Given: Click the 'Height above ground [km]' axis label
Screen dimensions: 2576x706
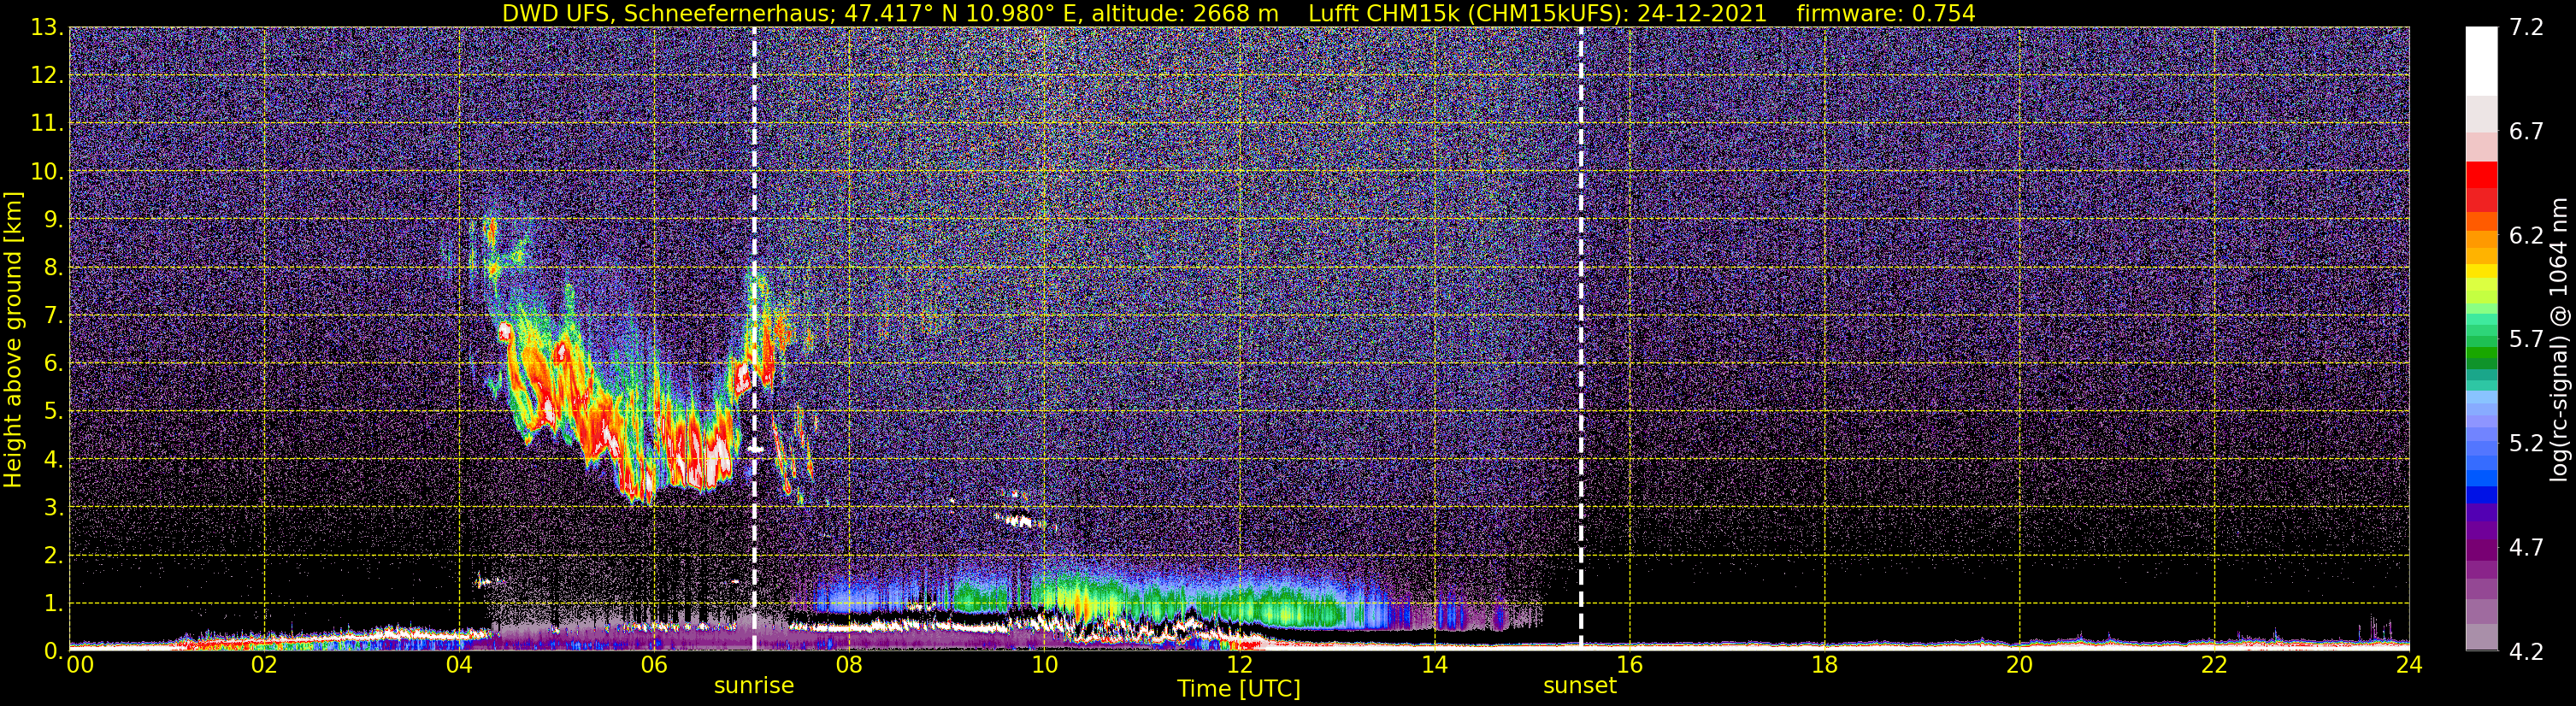Looking at the screenshot, I should coord(13,339).
